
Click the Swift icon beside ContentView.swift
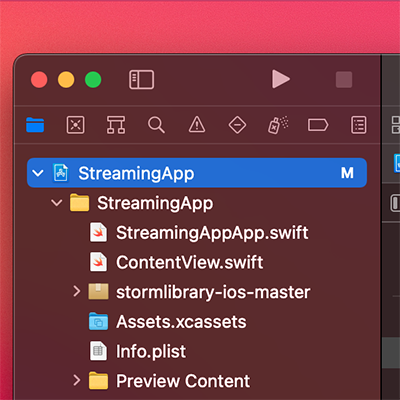(98, 262)
